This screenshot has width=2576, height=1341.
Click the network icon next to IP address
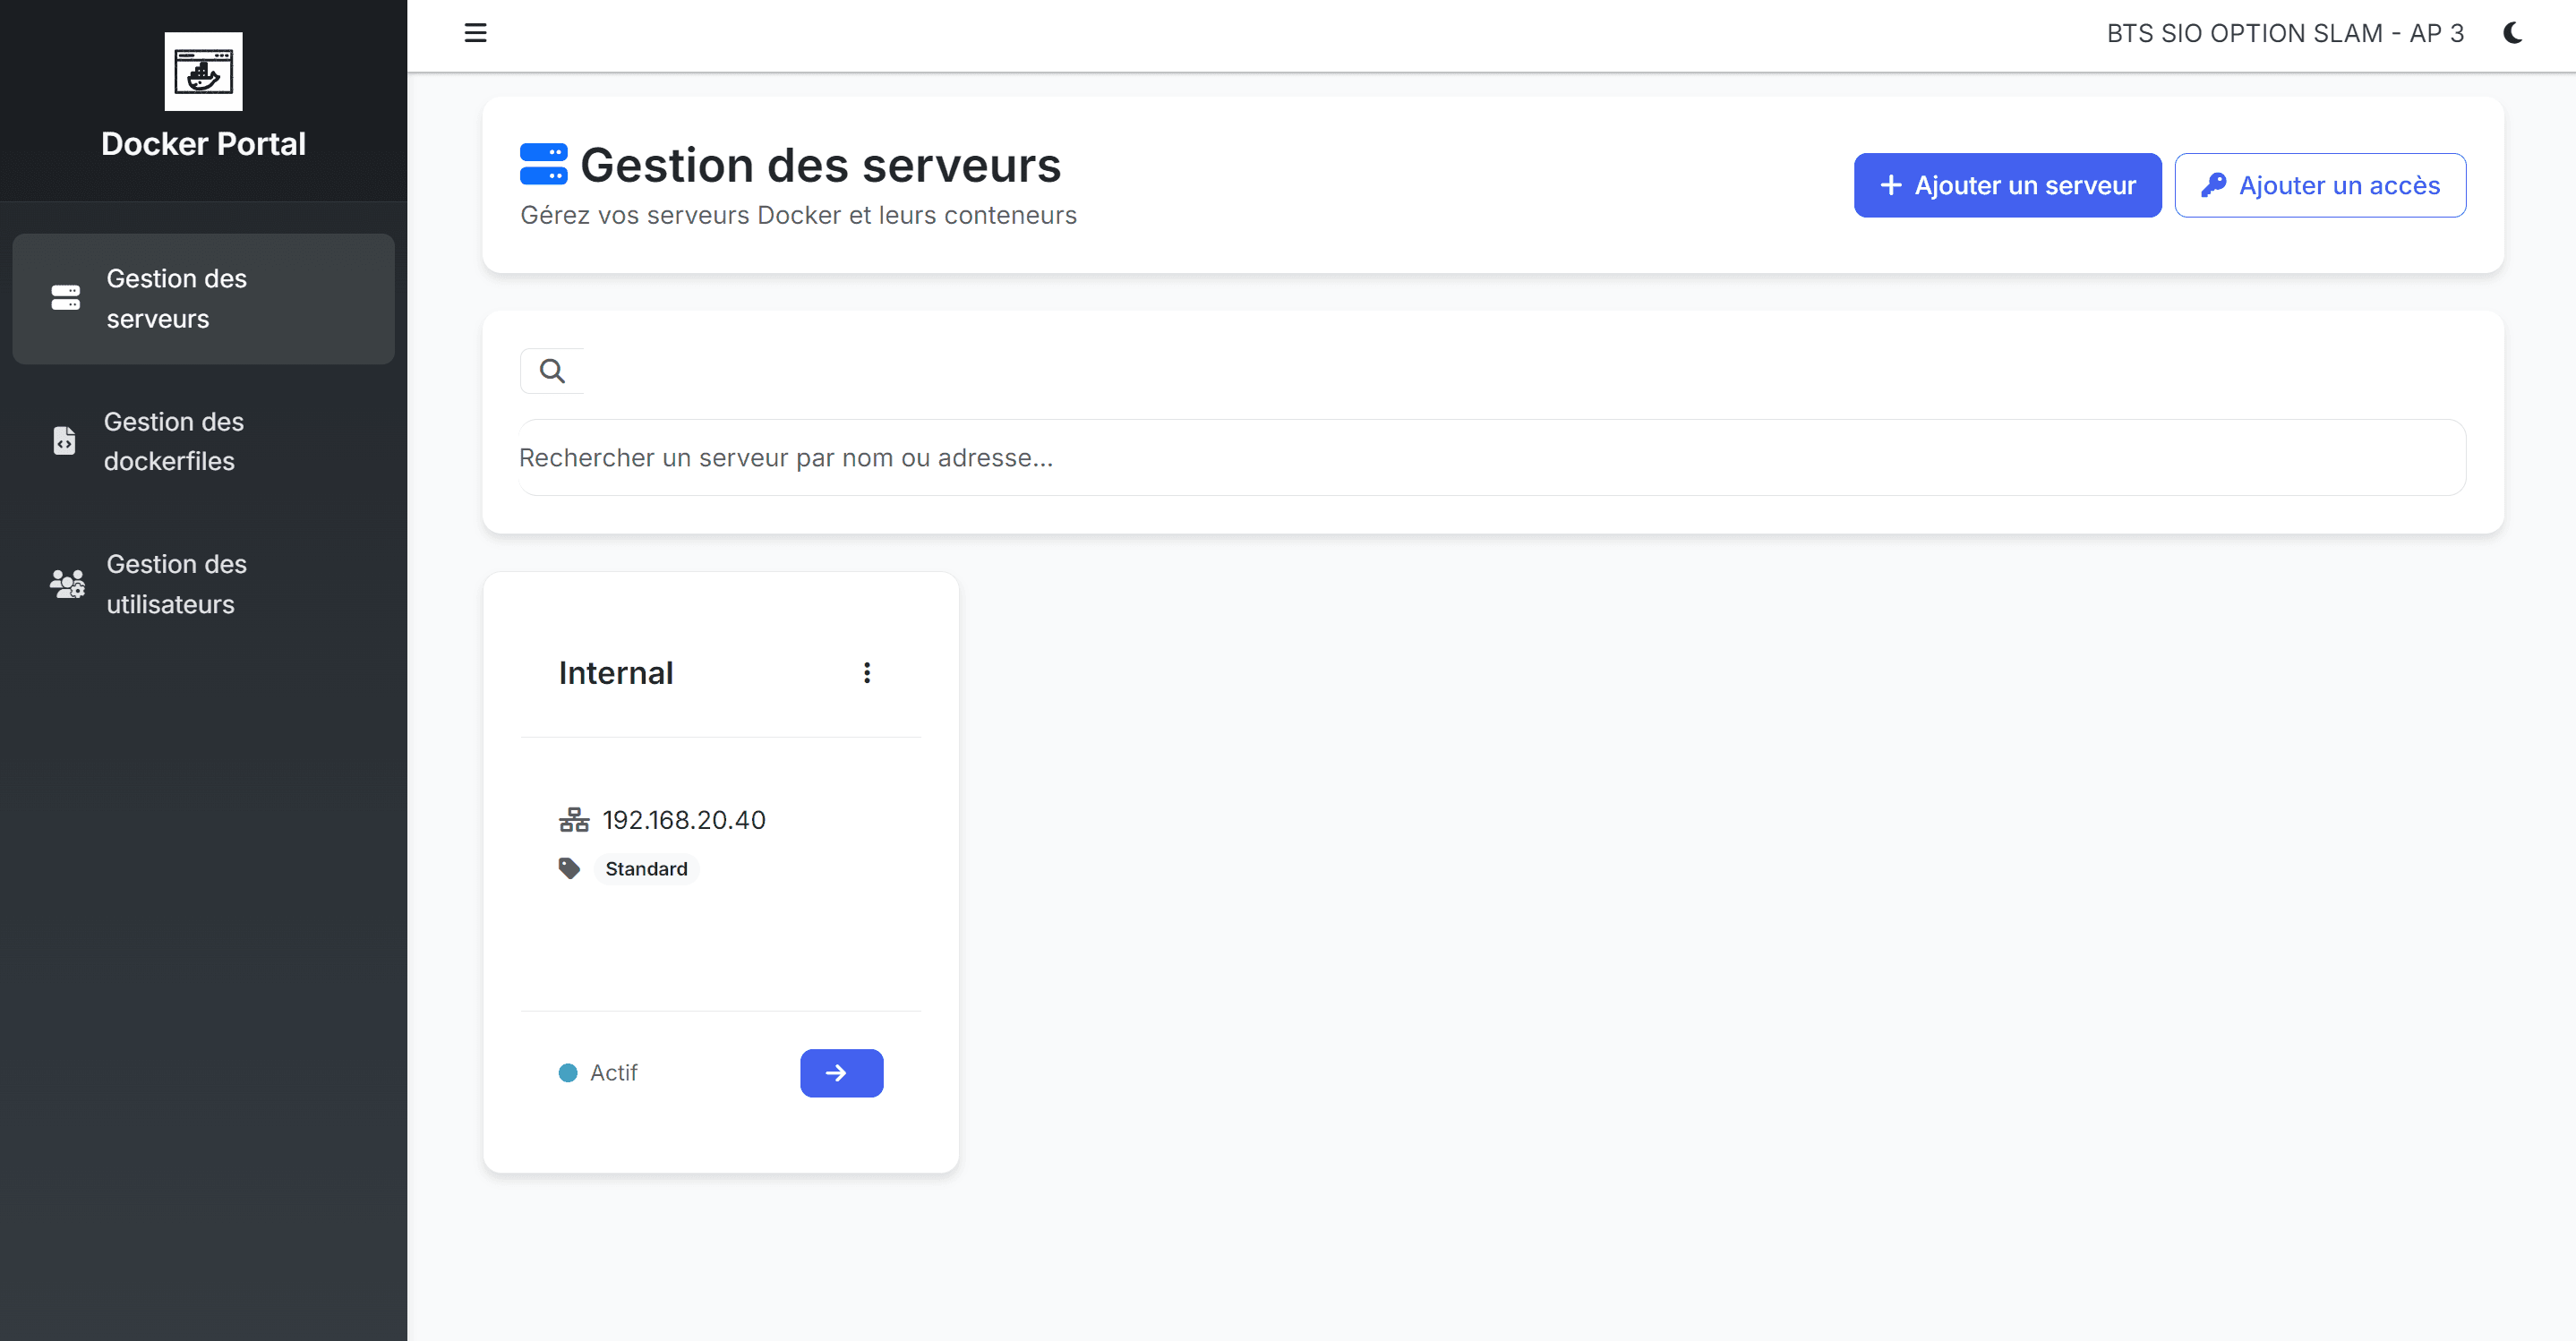click(574, 820)
